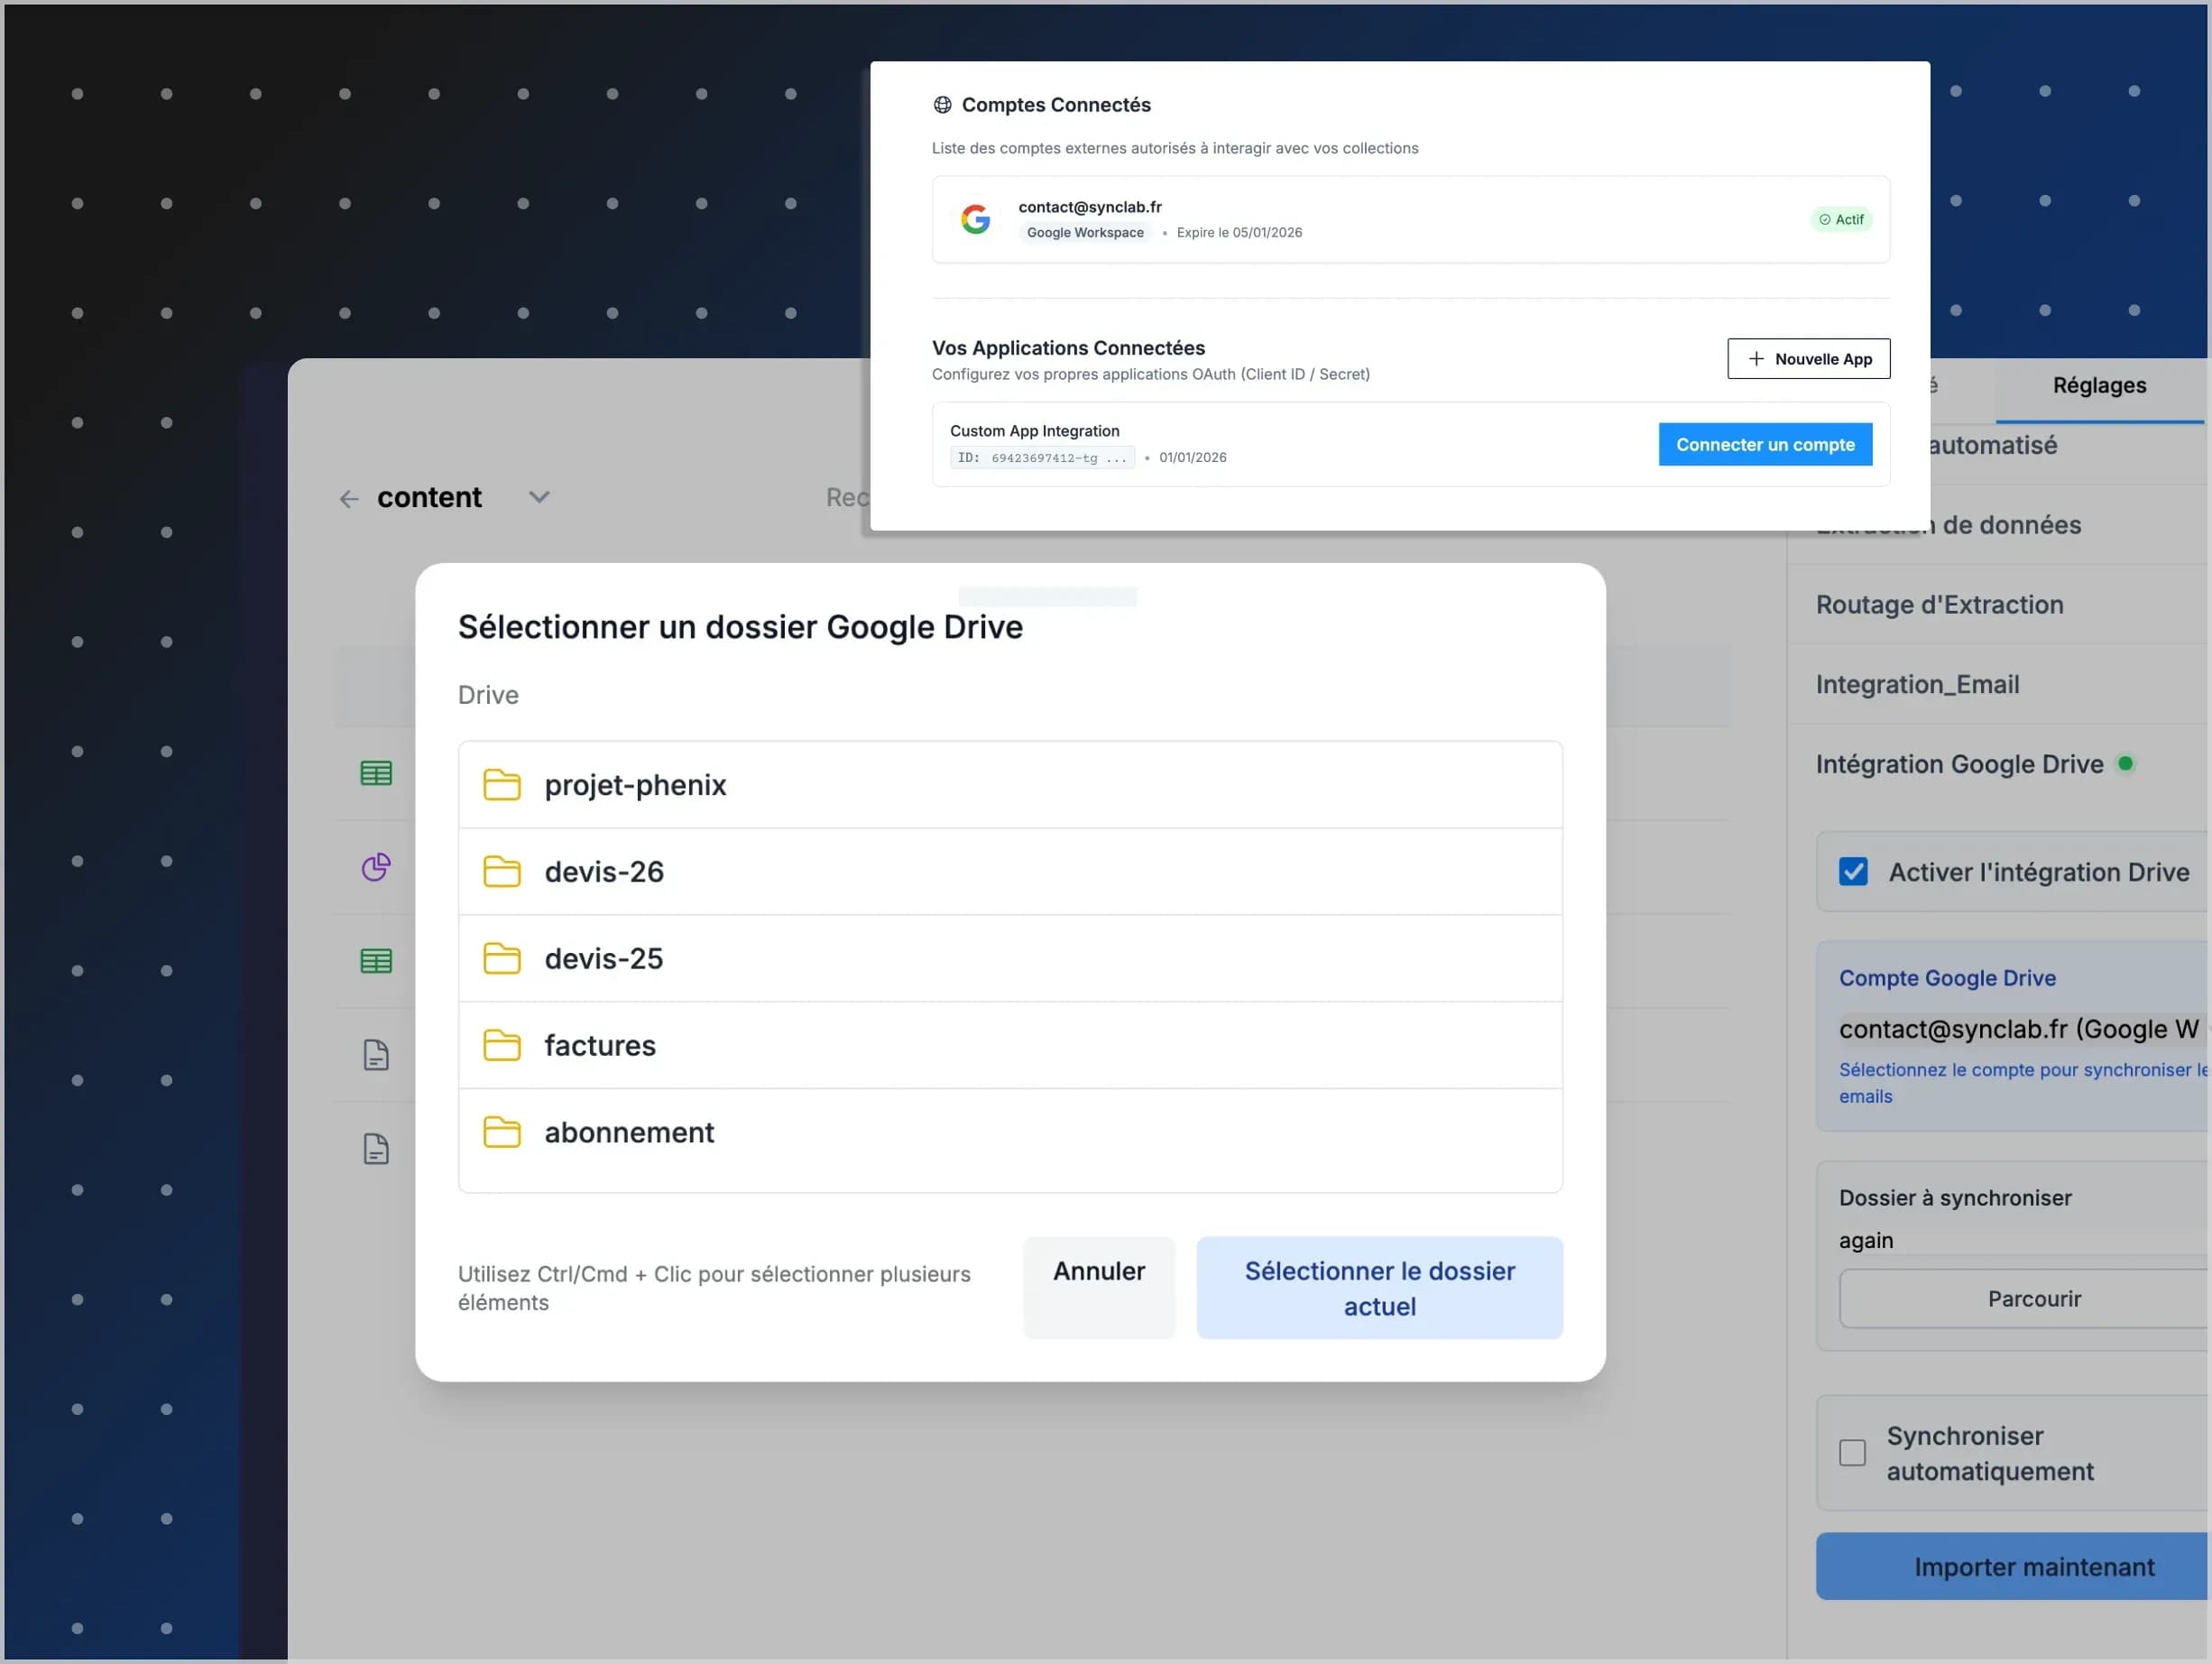Enable Synchroniser automatiquement checkbox
Image resolution: width=2212 pixels, height=1664 pixels.
[1852, 1453]
